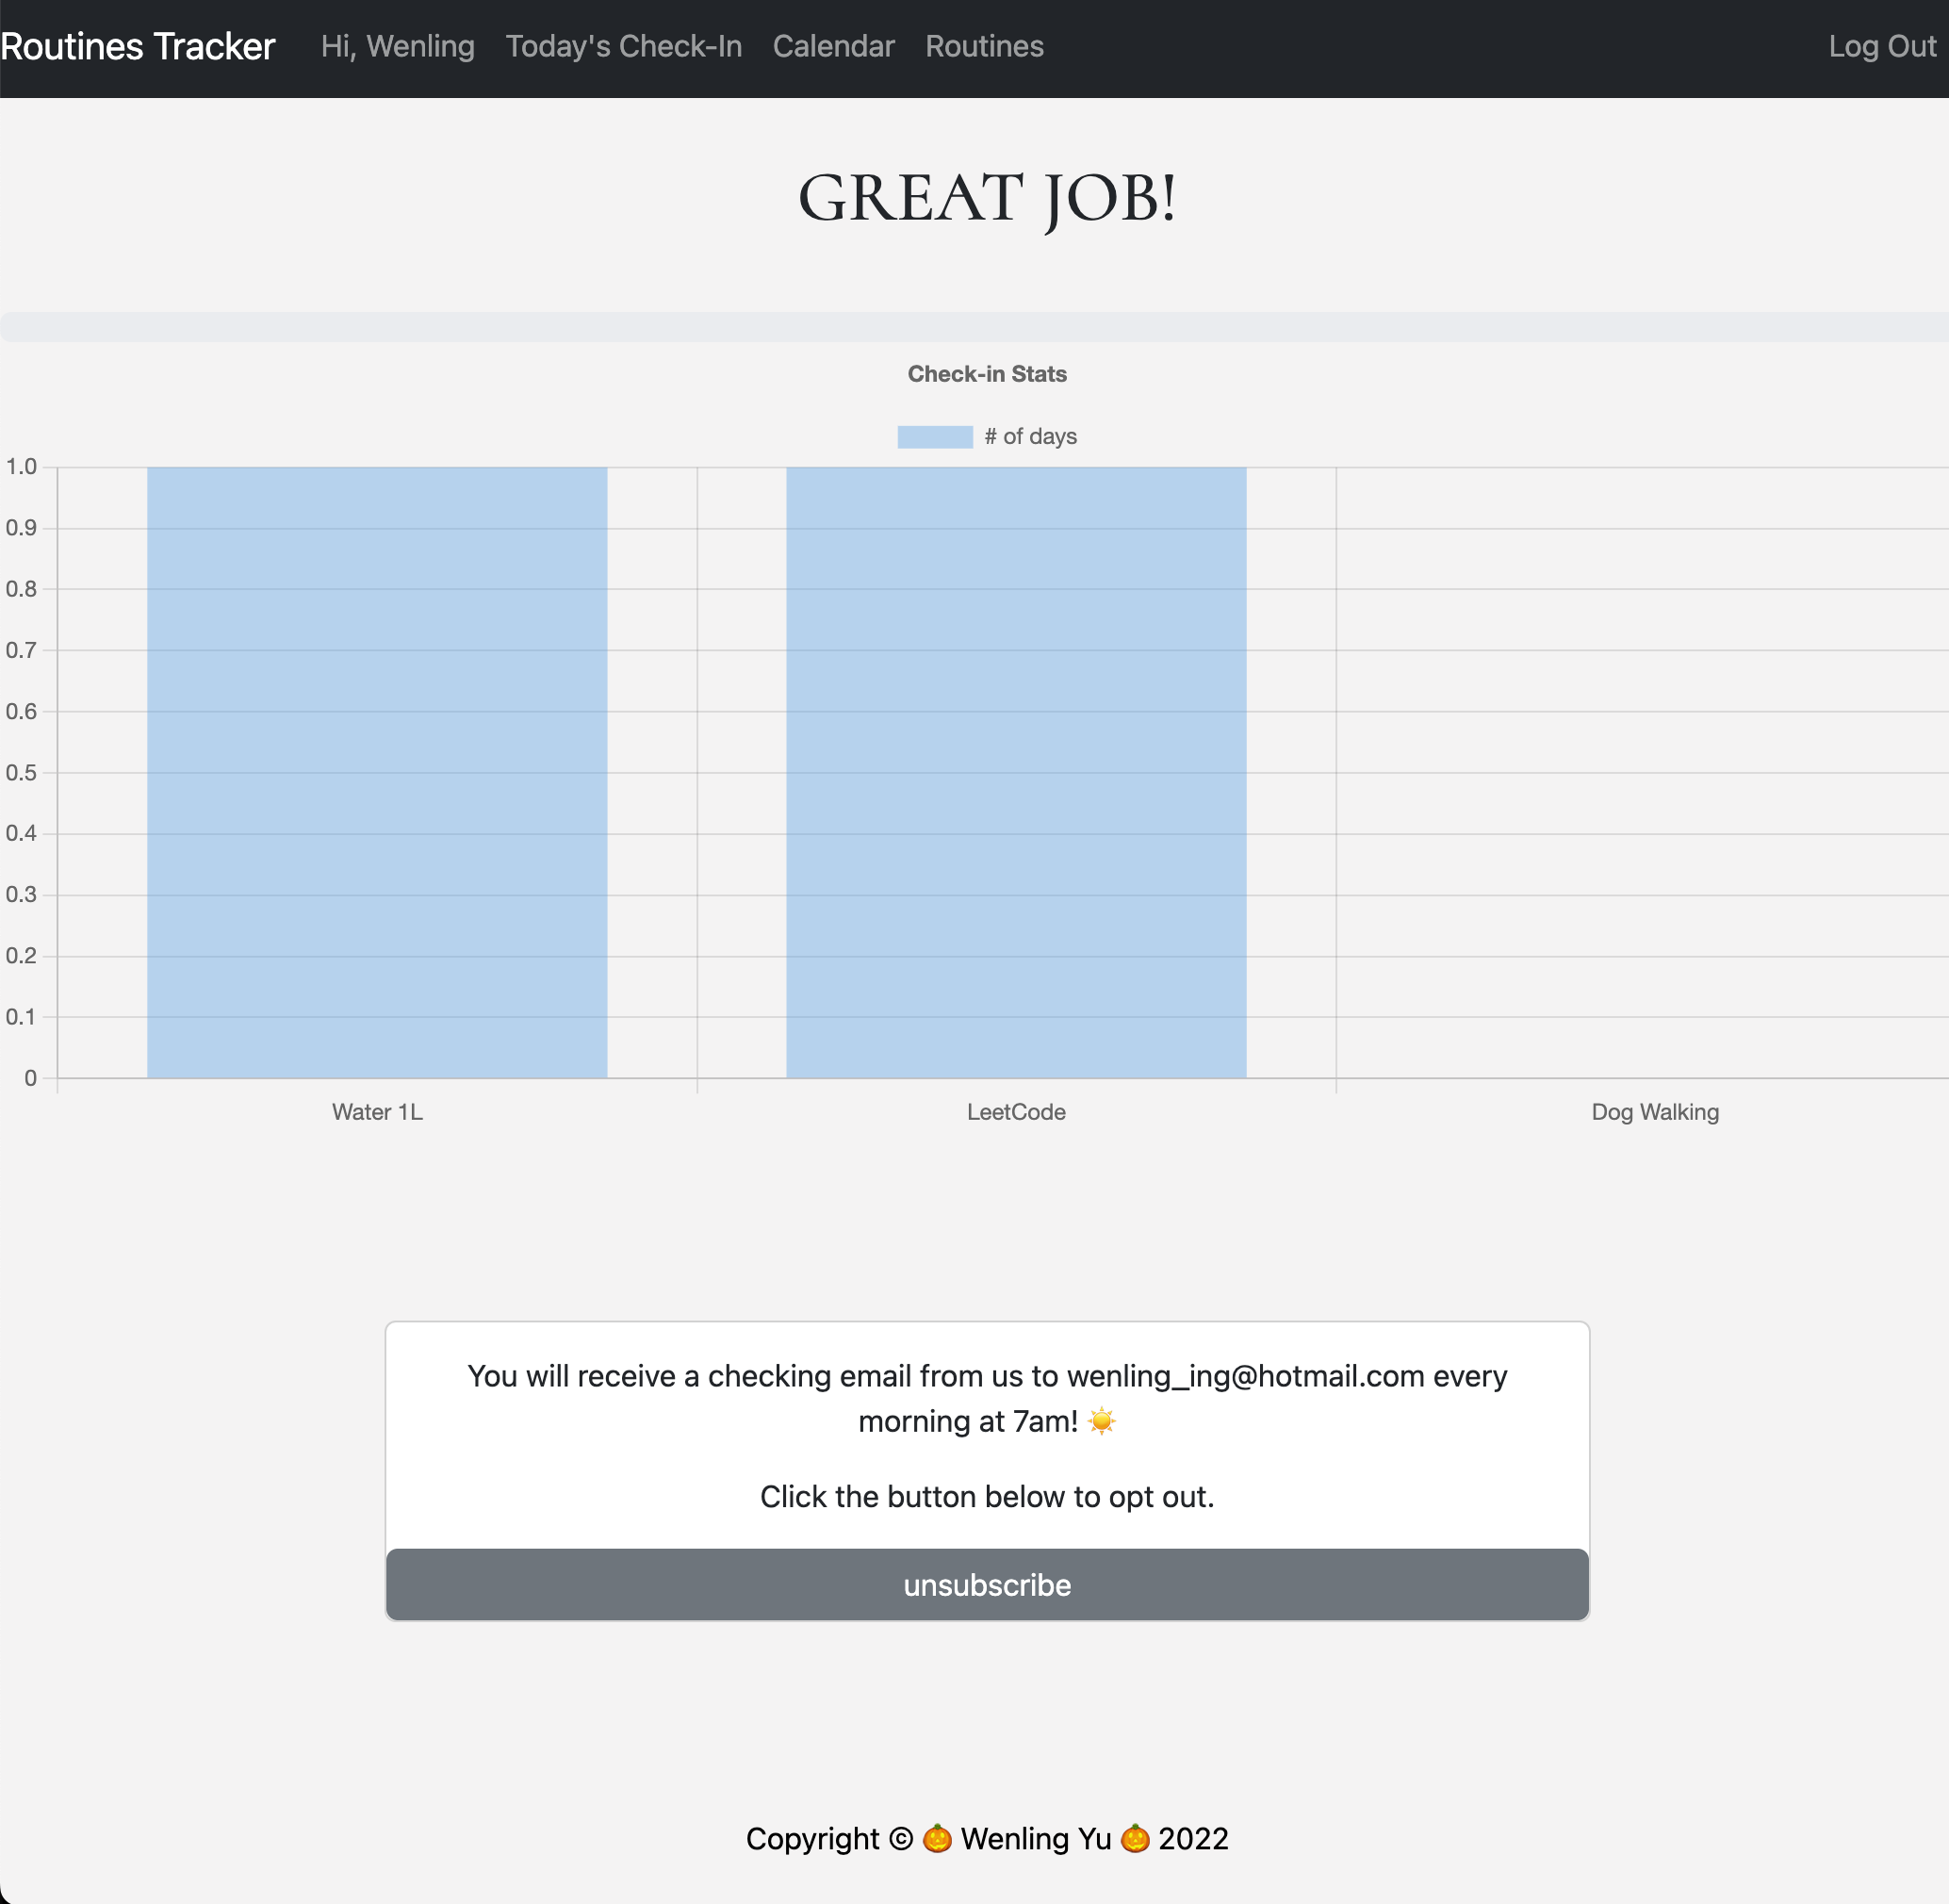Click Log Out in the top right

pos(1883,46)
